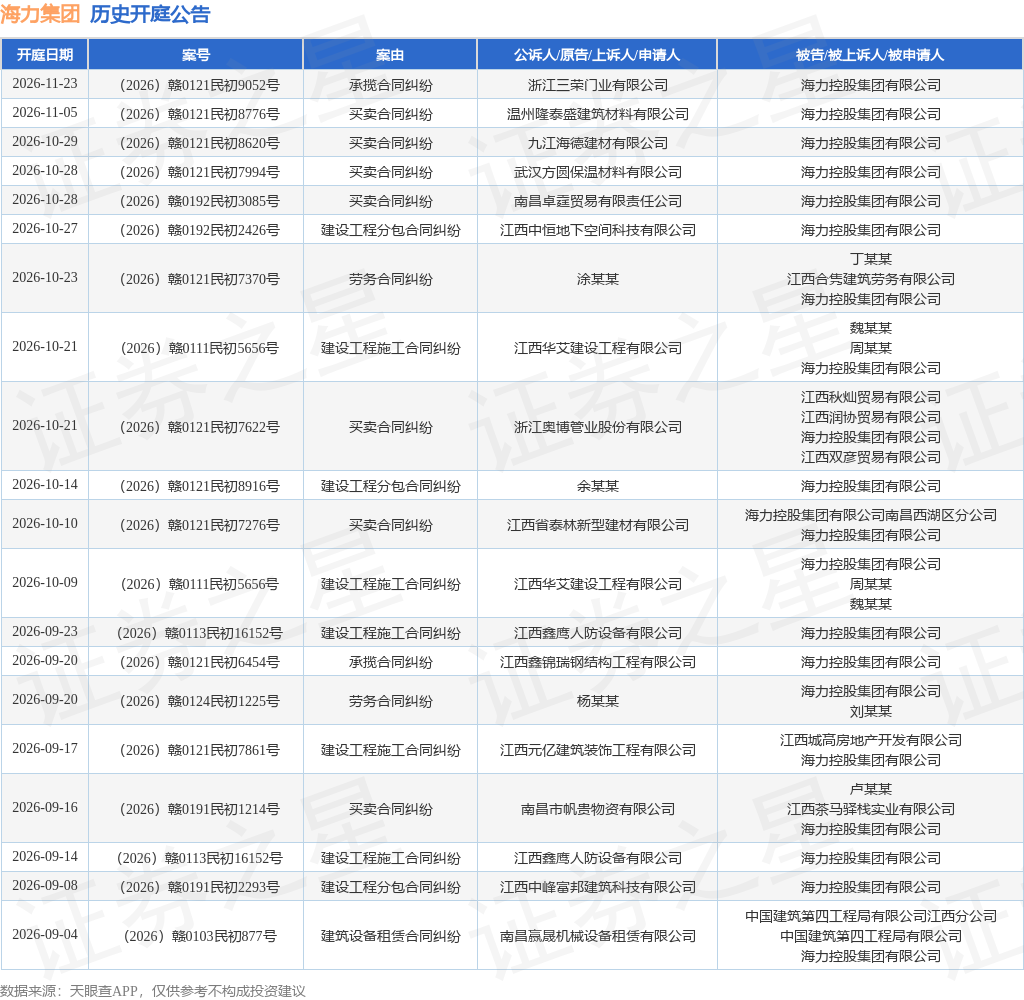Click defendant 海力控股集团有限公司南昌西湖区分公司
Image resolution: width=1024 pixels, height=1000 pixels.
pyautogui.click(x=871, y=515)
